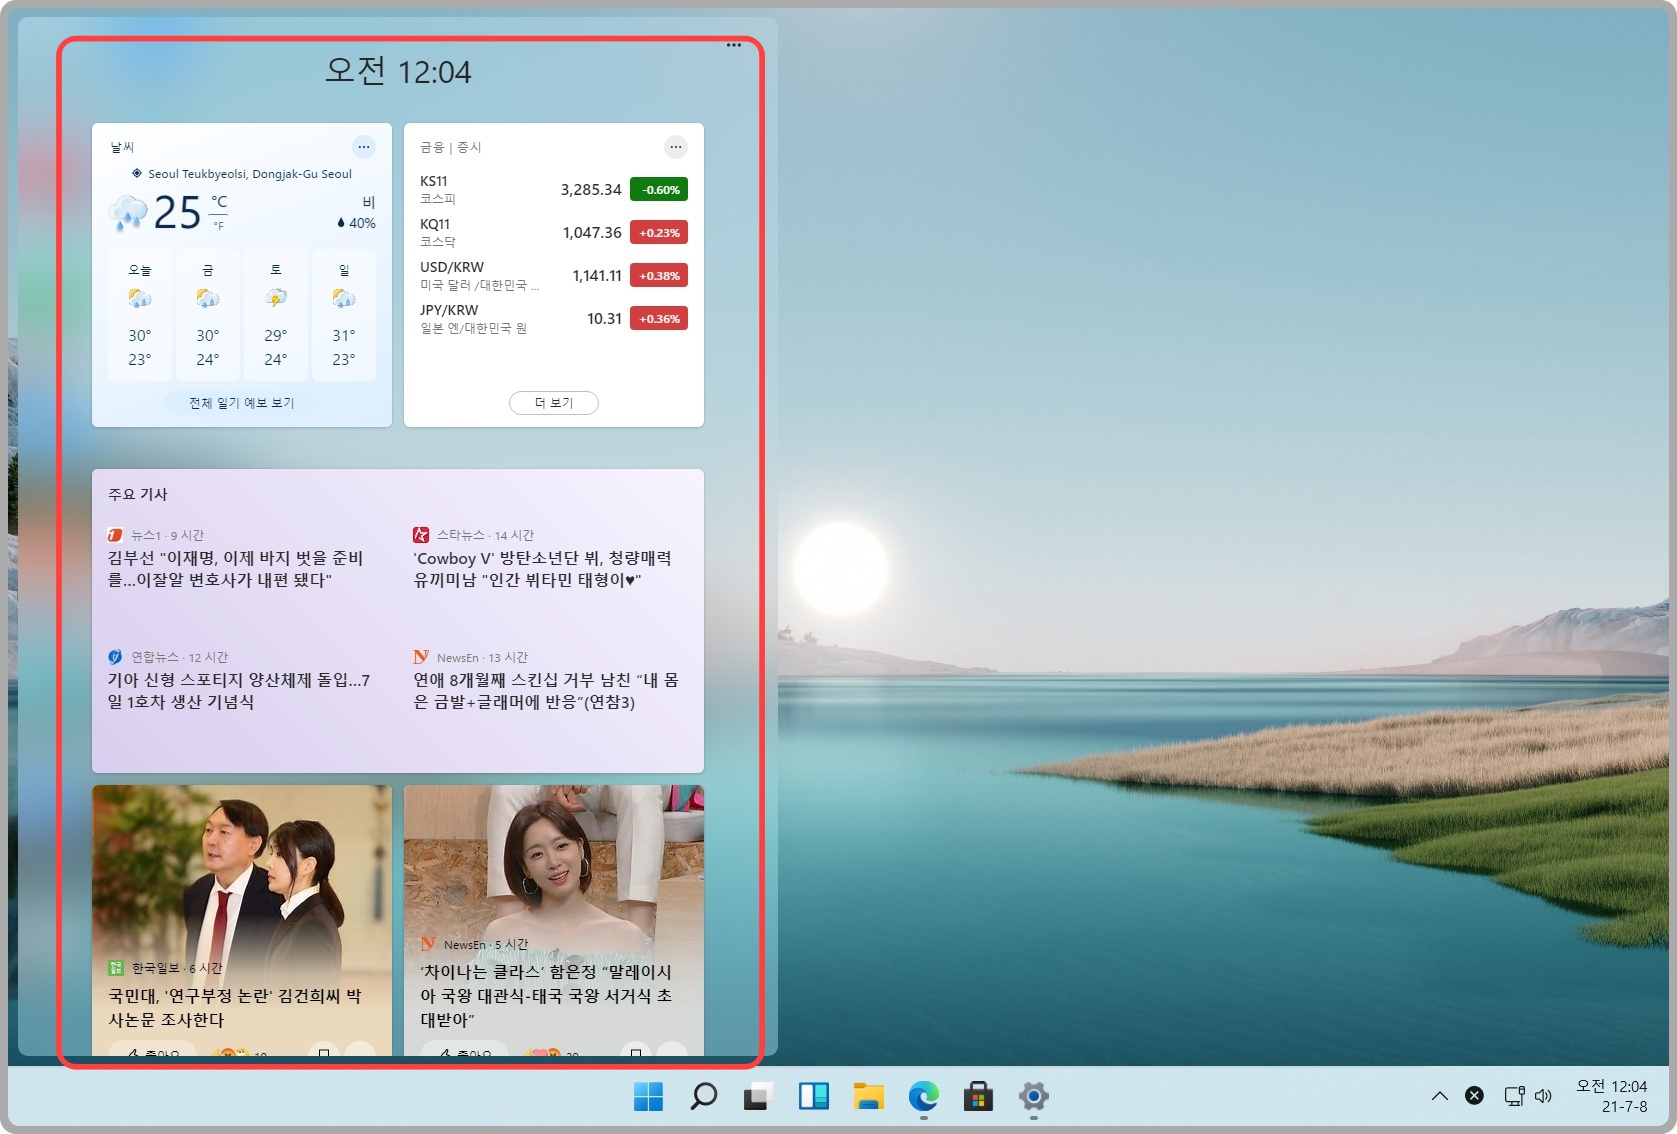Open 기아 신형 스포티지 news headline
The height and width of the screenshot is (1134, 1677).
pyautogui.click(x=239, y=691)
